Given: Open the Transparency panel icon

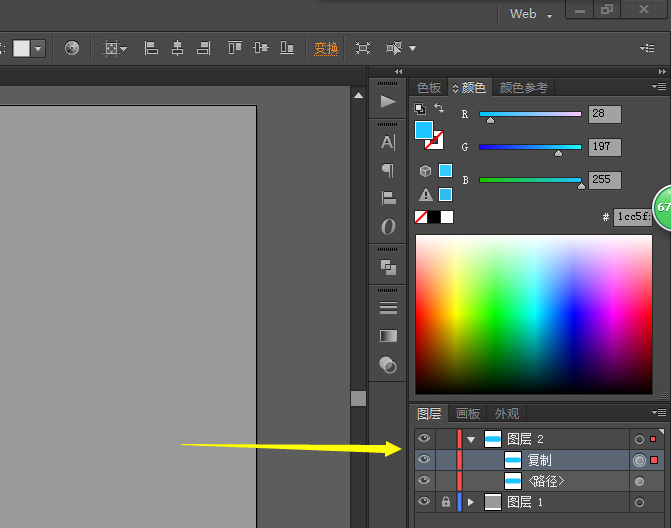Looking at the screenshot, I should point(388,365).
